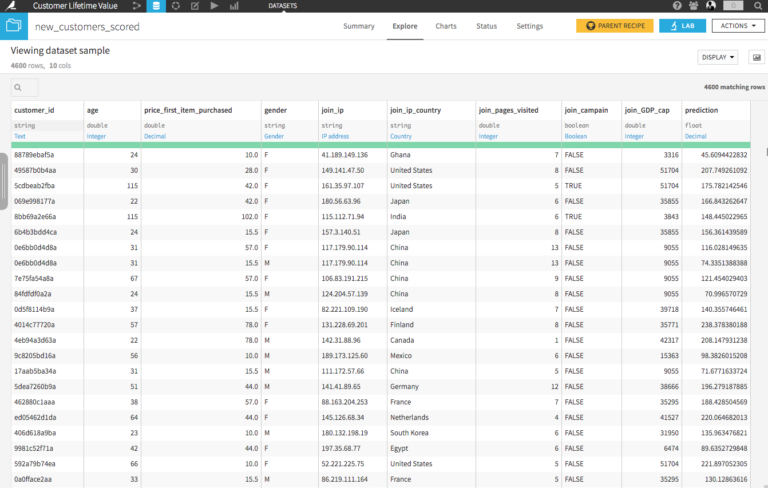The width and height of the screenshot is (768, 488).
Task: Click the Gender meaning link
Action: point(274,136)
